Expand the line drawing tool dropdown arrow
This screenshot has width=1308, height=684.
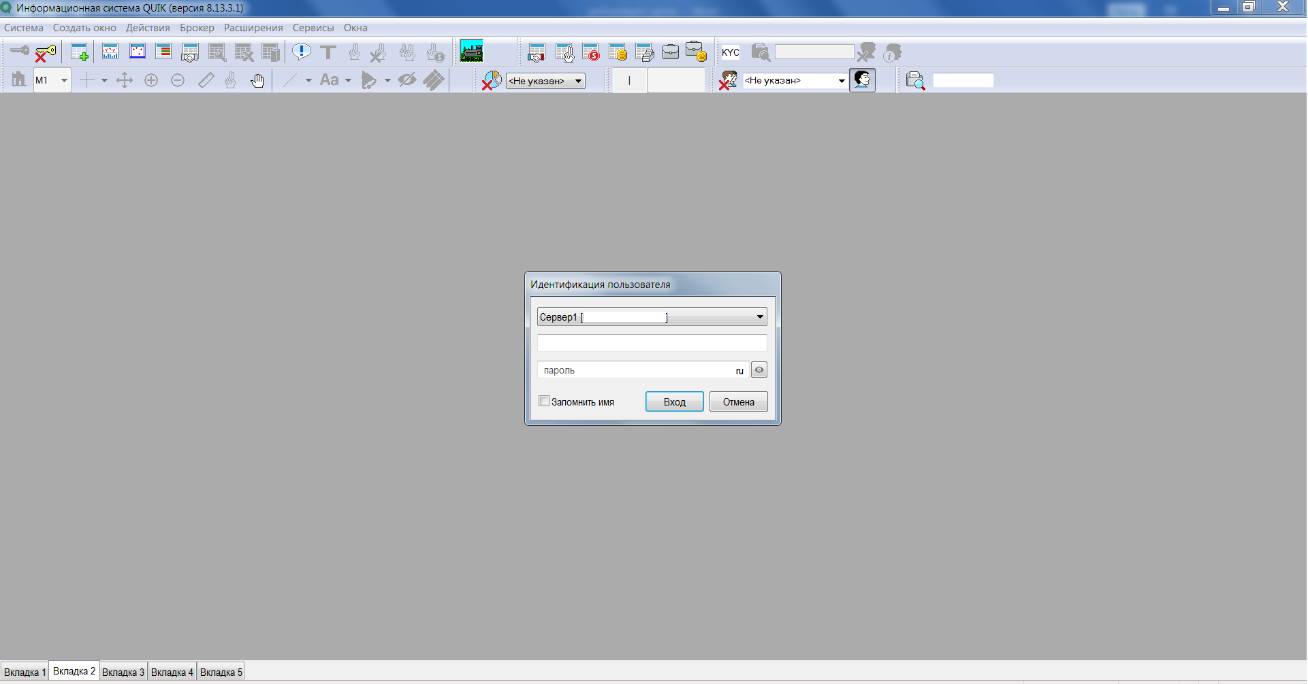click(308, 80)
